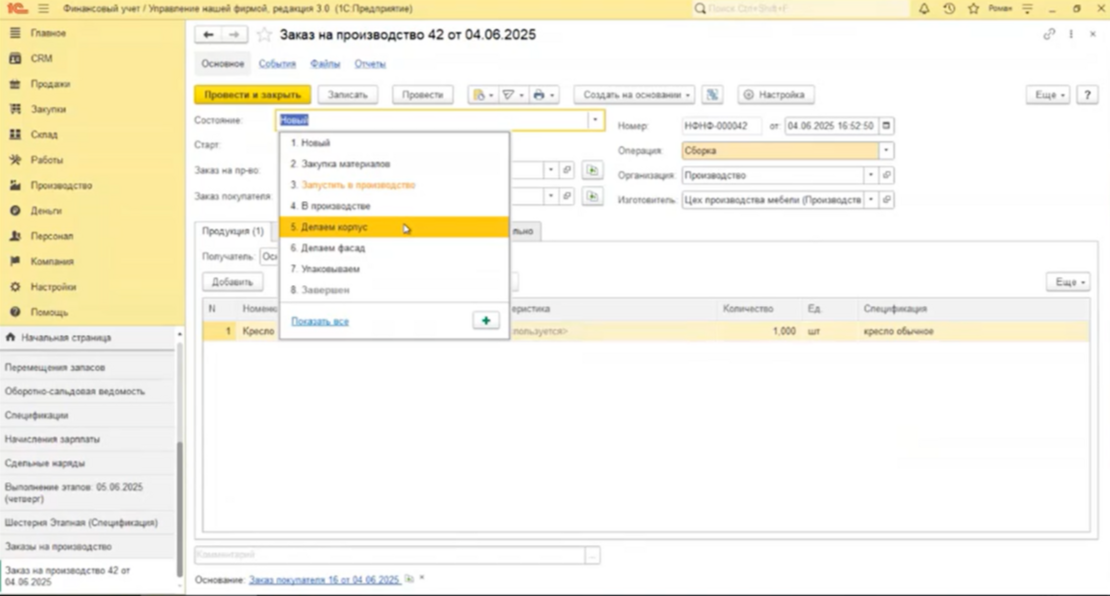Screen dimensions: 1110x596
Task: Select state 8. Завершен
Action: [394, 290]
